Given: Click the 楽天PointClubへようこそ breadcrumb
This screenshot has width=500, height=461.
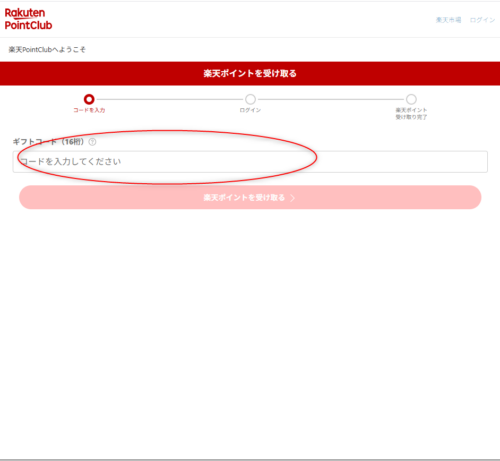Looking at the screenshot, I should pyautogui.click(x=47, y=50).
